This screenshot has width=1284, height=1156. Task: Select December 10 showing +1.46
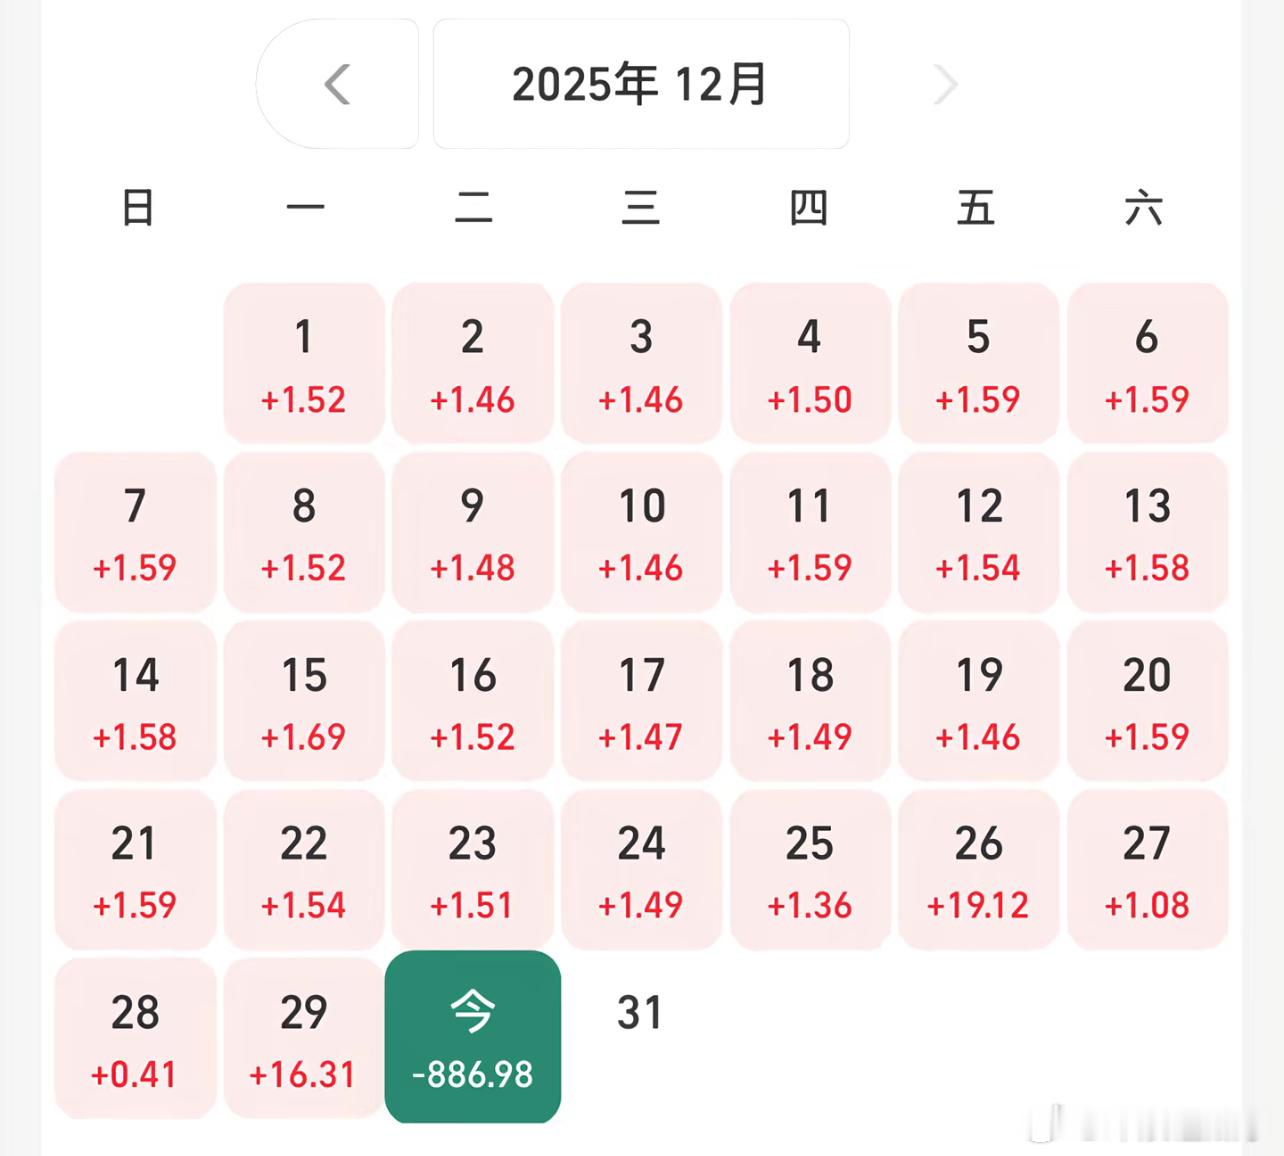[x=641, y=531]
